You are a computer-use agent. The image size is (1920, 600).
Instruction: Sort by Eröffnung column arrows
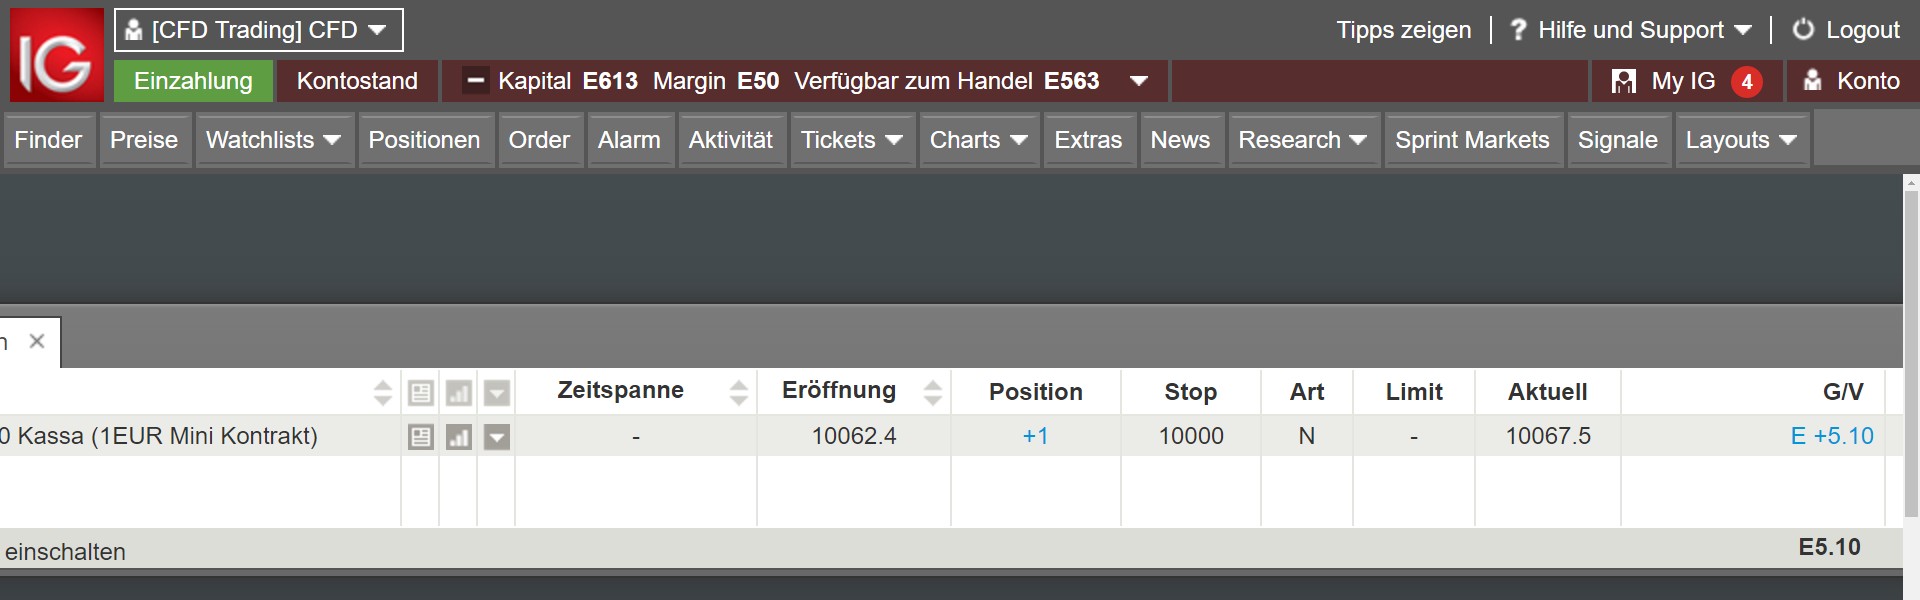pos(933,392)
